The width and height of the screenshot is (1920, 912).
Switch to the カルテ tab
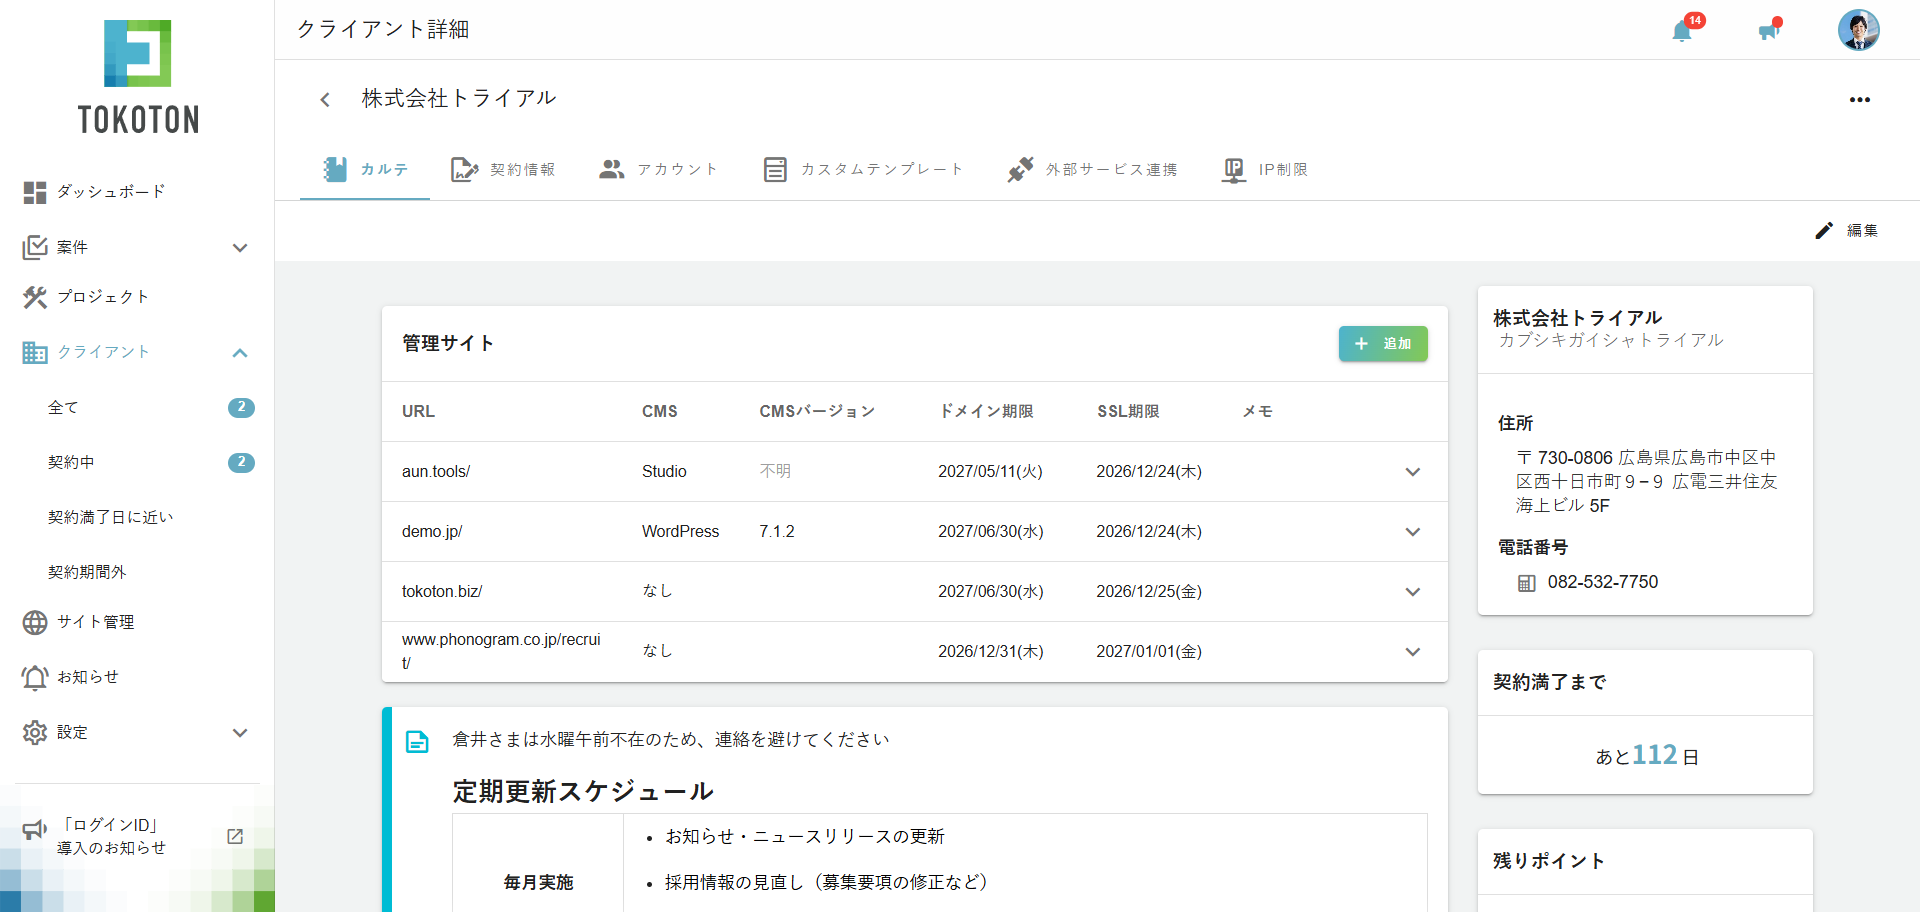tap(365, 170)
